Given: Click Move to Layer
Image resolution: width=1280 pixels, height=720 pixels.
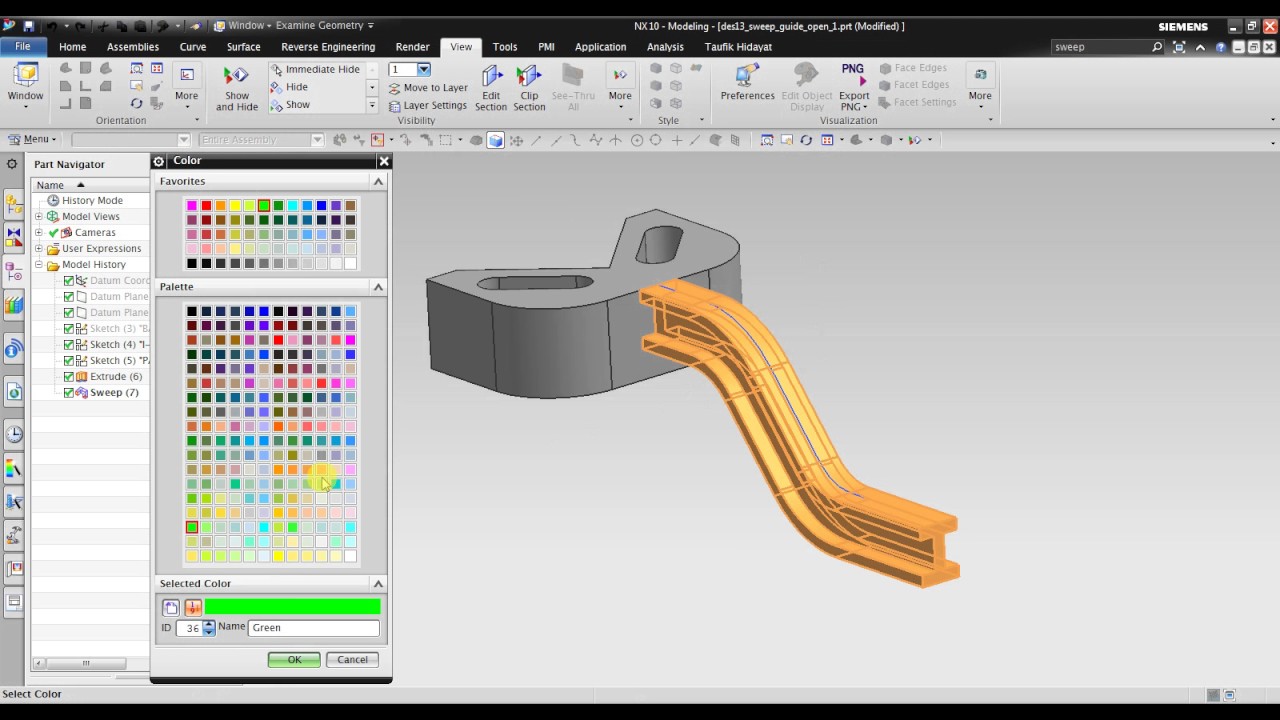Looking at the screenshot, I should (x=428, y=88).
